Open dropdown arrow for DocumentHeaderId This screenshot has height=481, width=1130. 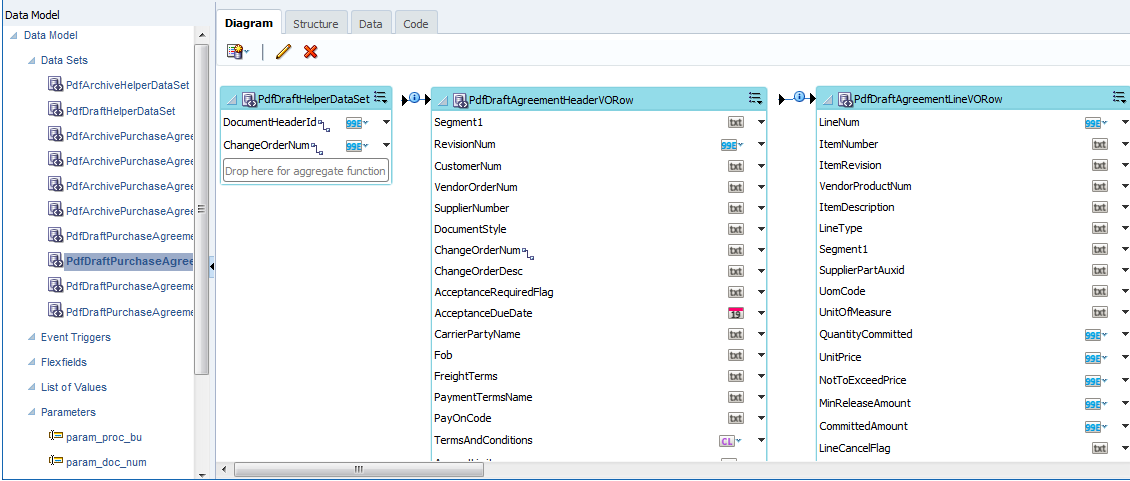tap(386, 123)
